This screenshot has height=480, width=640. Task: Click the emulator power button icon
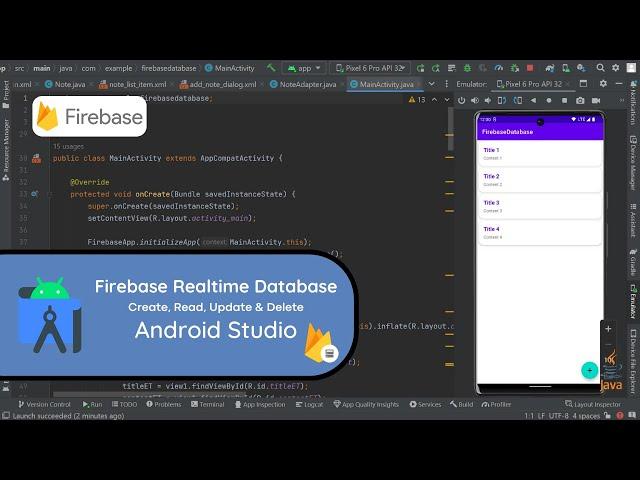pos(461,100)
